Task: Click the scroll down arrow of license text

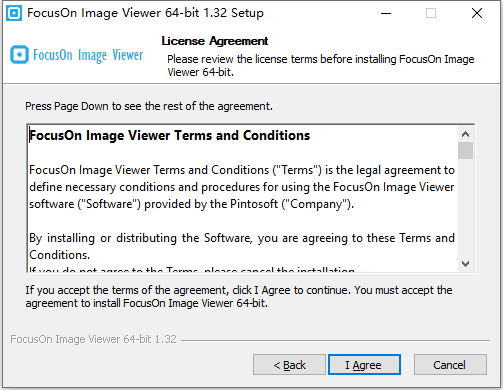Action: pyautogui.click(x=465, y=264)
